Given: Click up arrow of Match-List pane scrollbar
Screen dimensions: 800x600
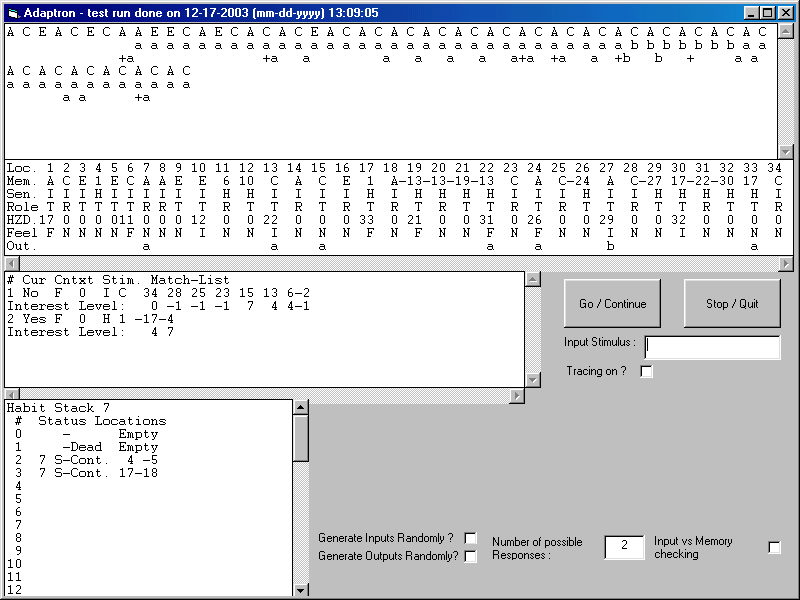Looking at the screenshot, I should pos(533,279).
